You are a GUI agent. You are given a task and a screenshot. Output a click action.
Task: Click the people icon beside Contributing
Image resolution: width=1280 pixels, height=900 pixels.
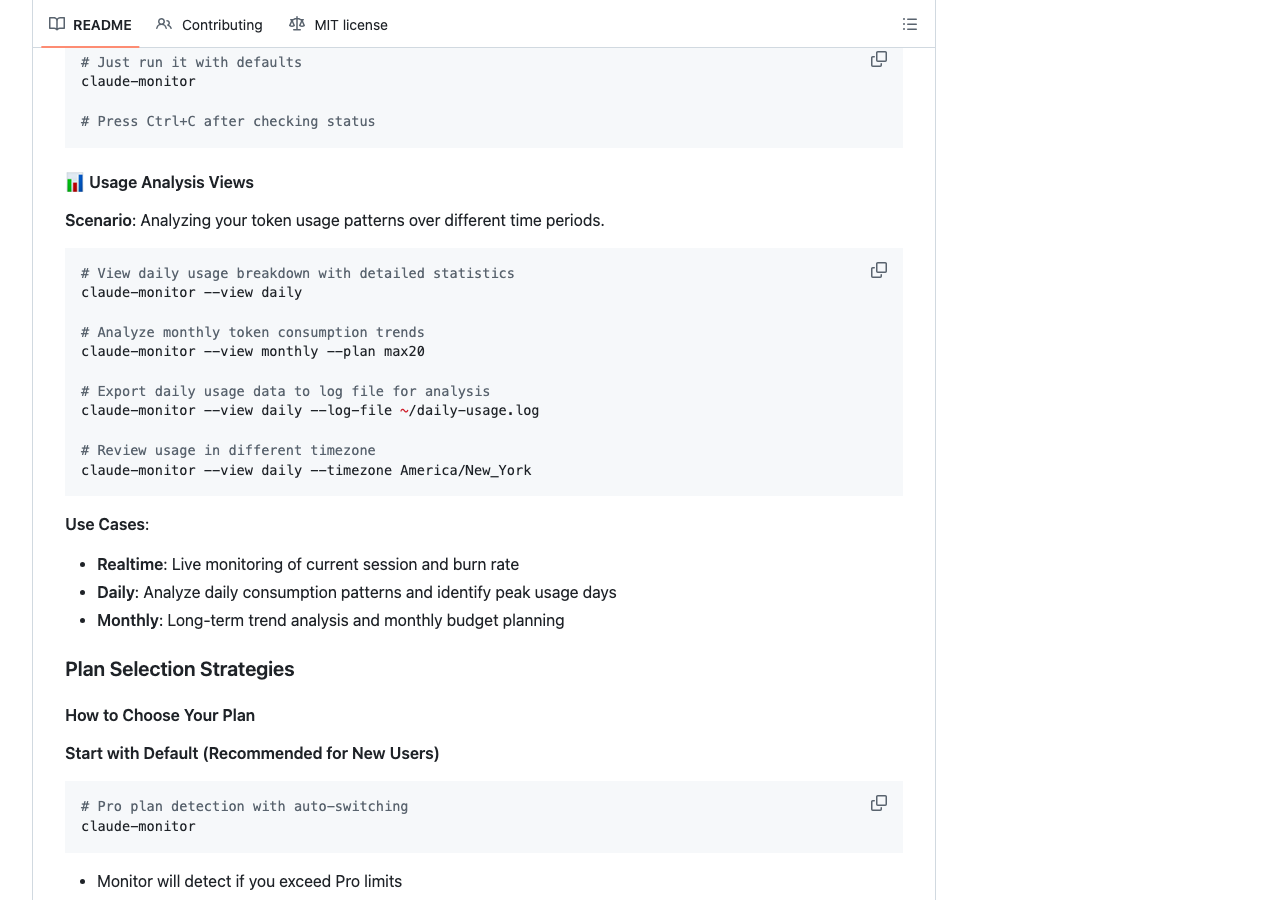pos(164,24)
